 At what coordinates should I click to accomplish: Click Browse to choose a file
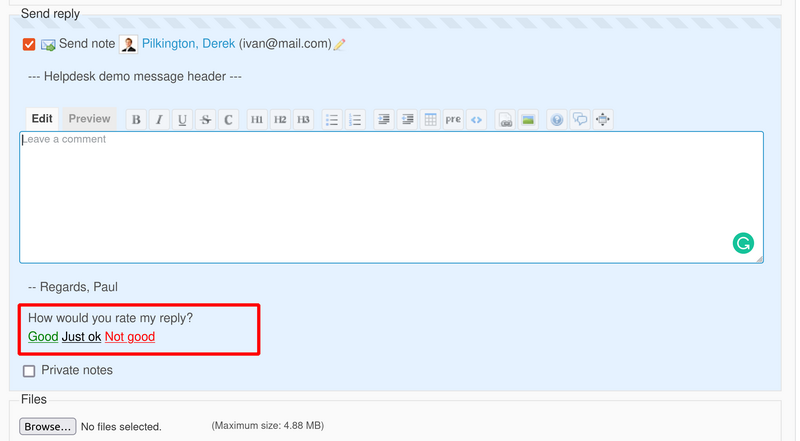click(48, 427)
